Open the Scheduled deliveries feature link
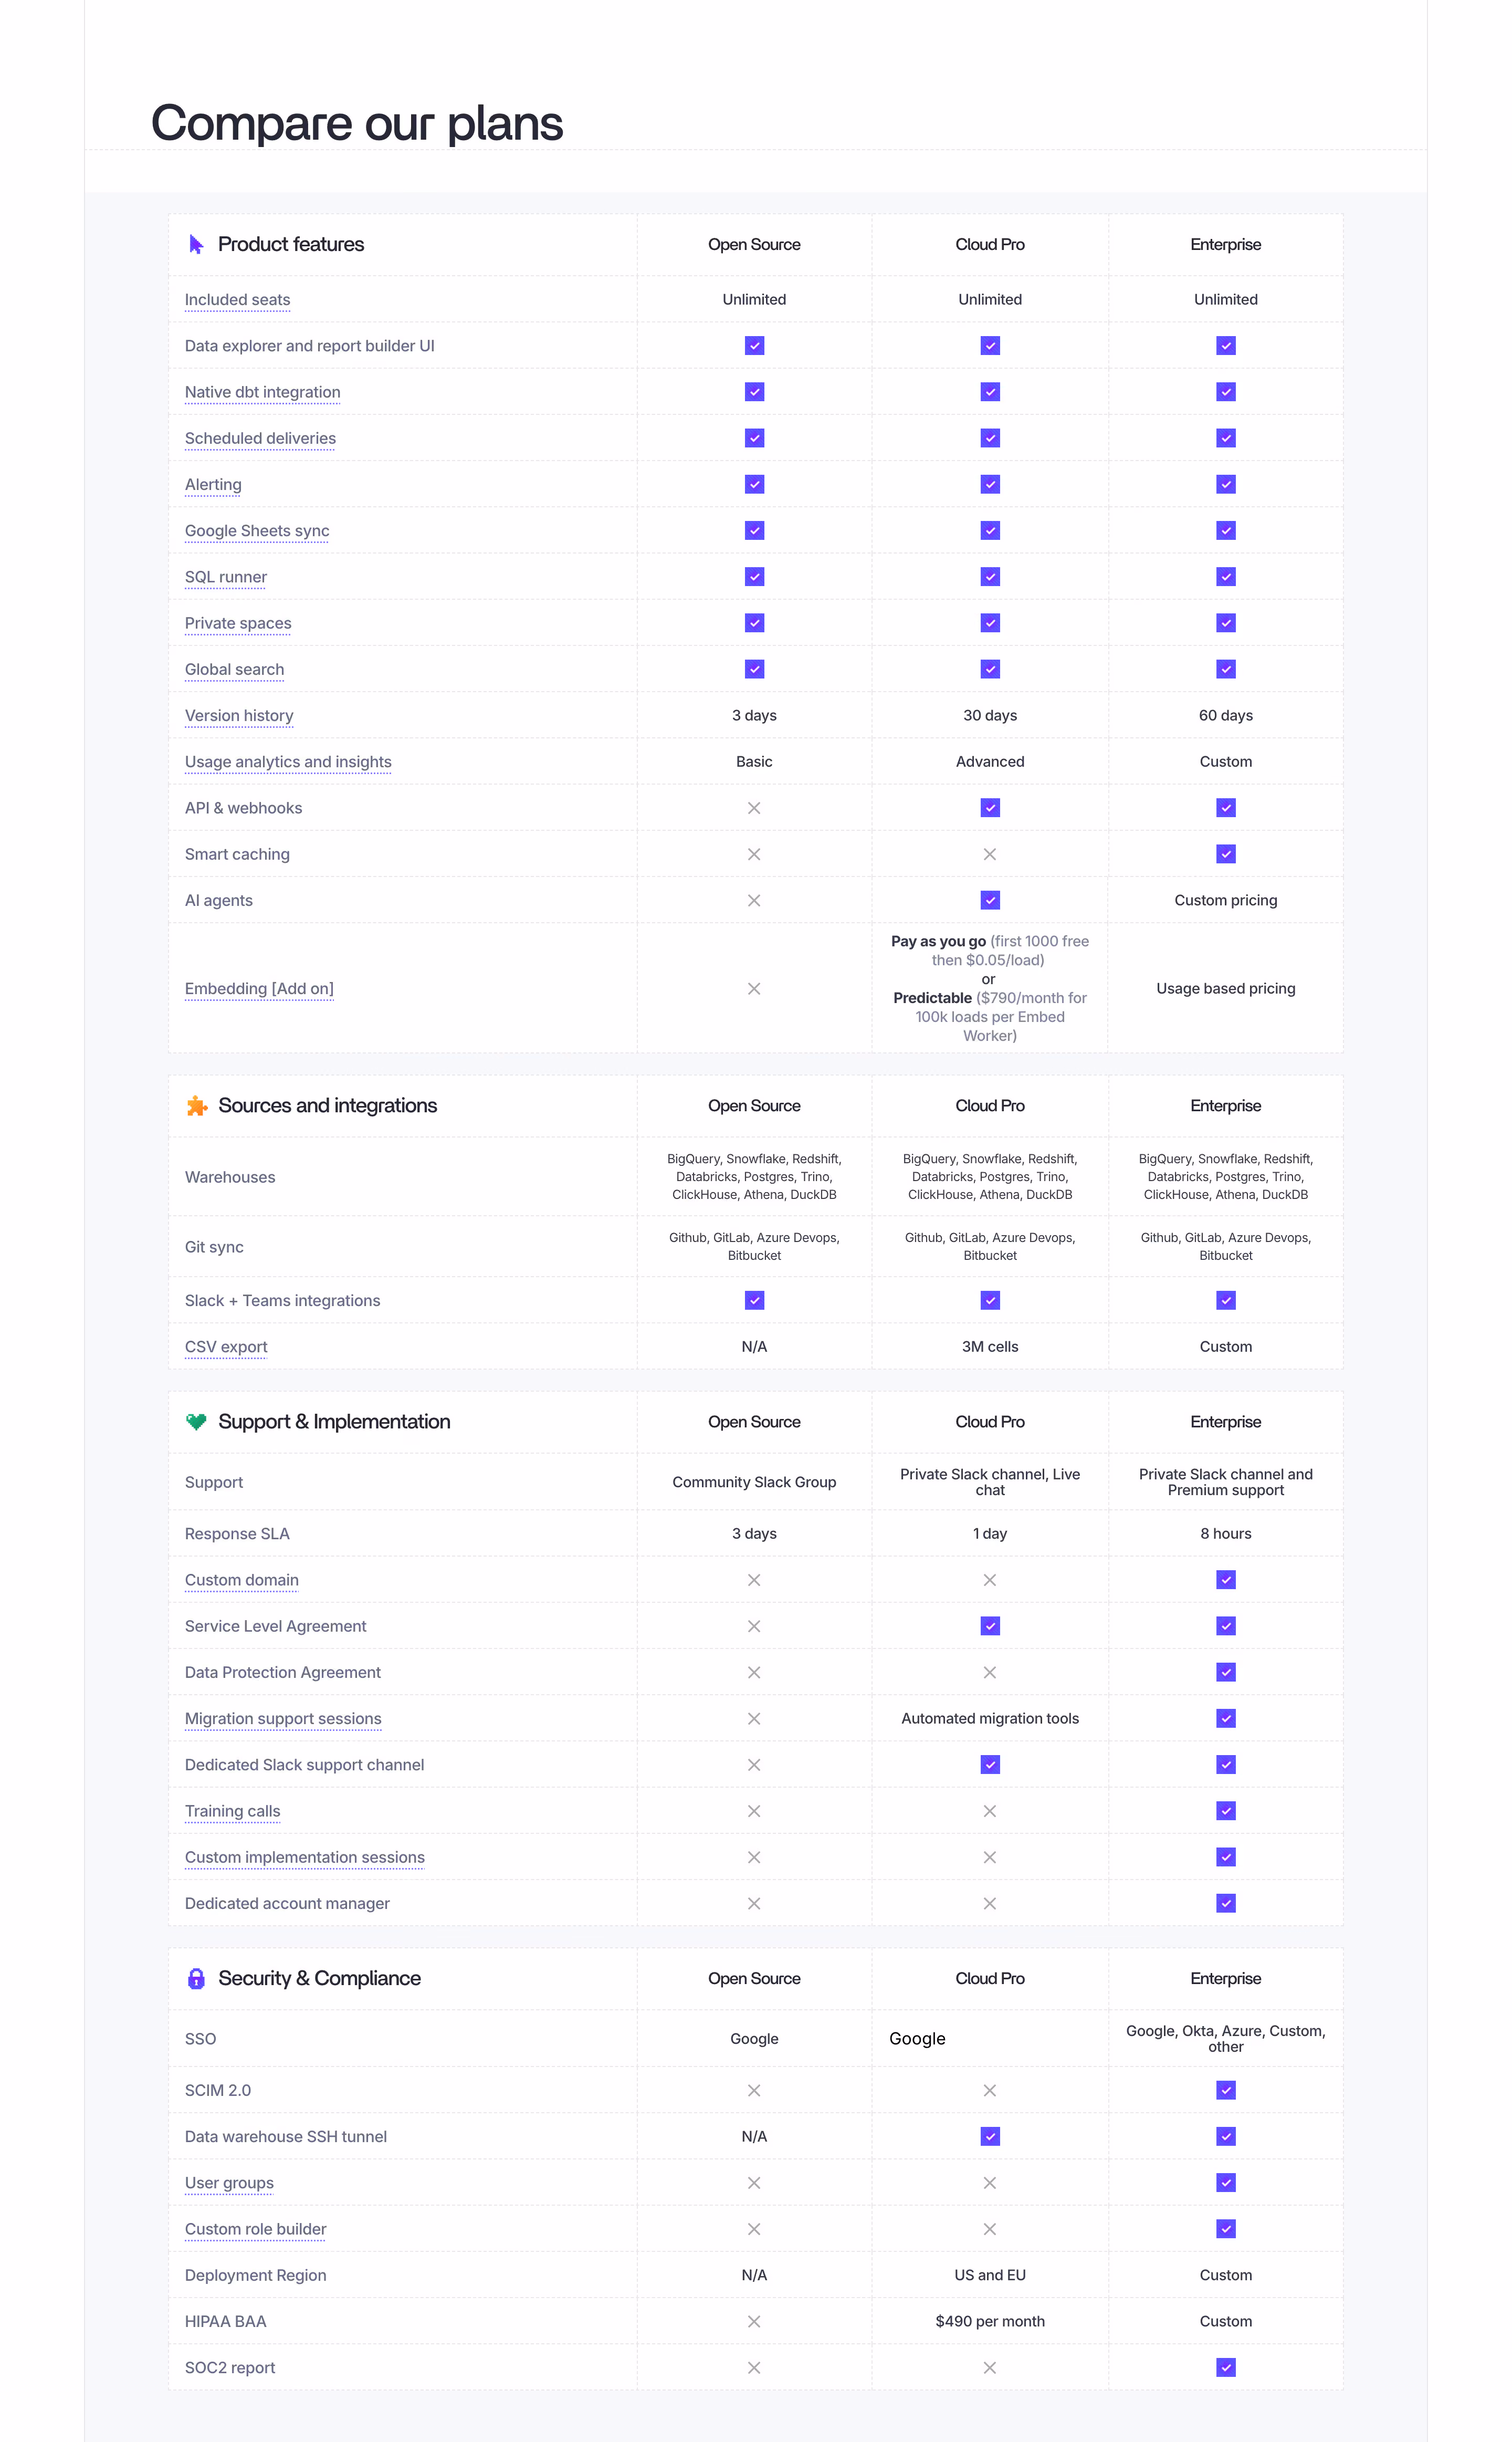Viewport: 1512px width, 2442px height. (x=260, y=438)
